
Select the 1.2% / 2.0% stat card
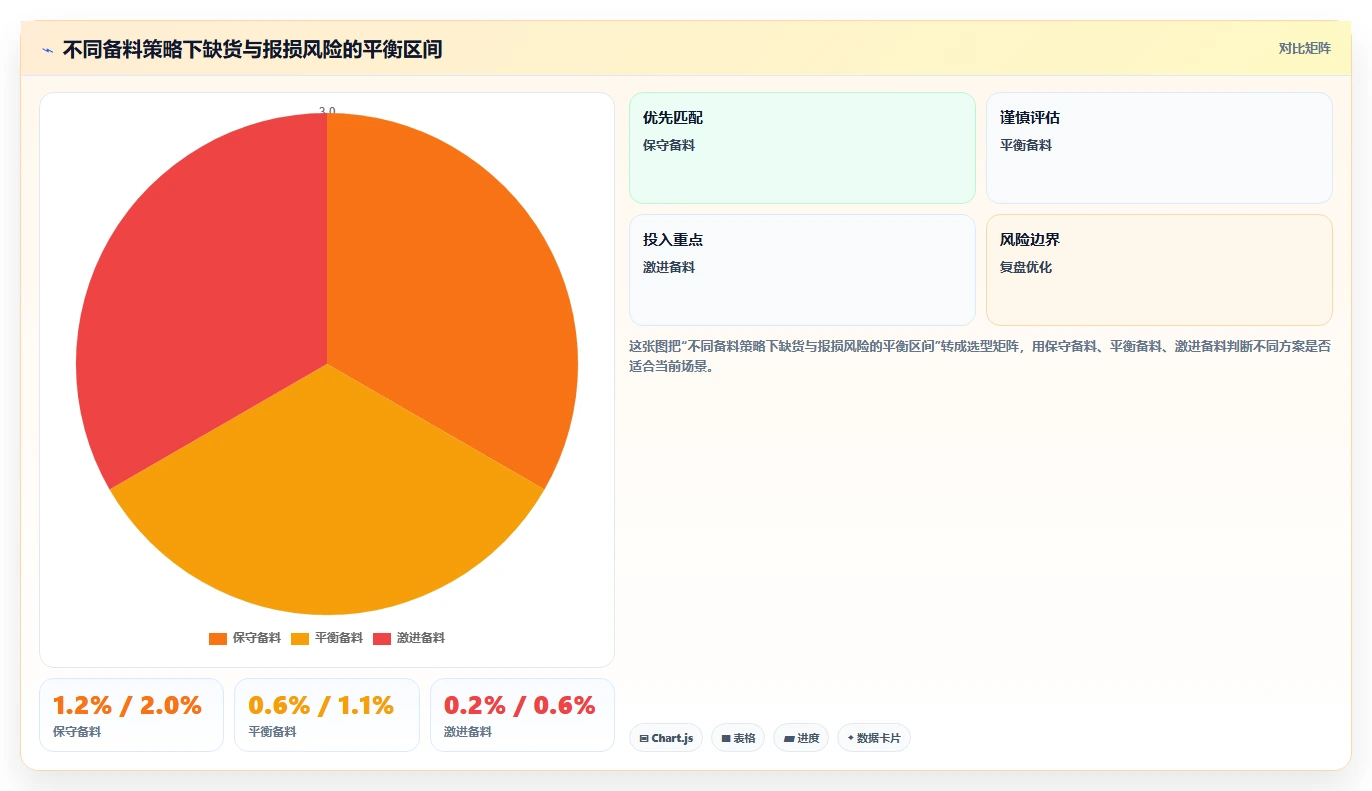pos(131,715)
